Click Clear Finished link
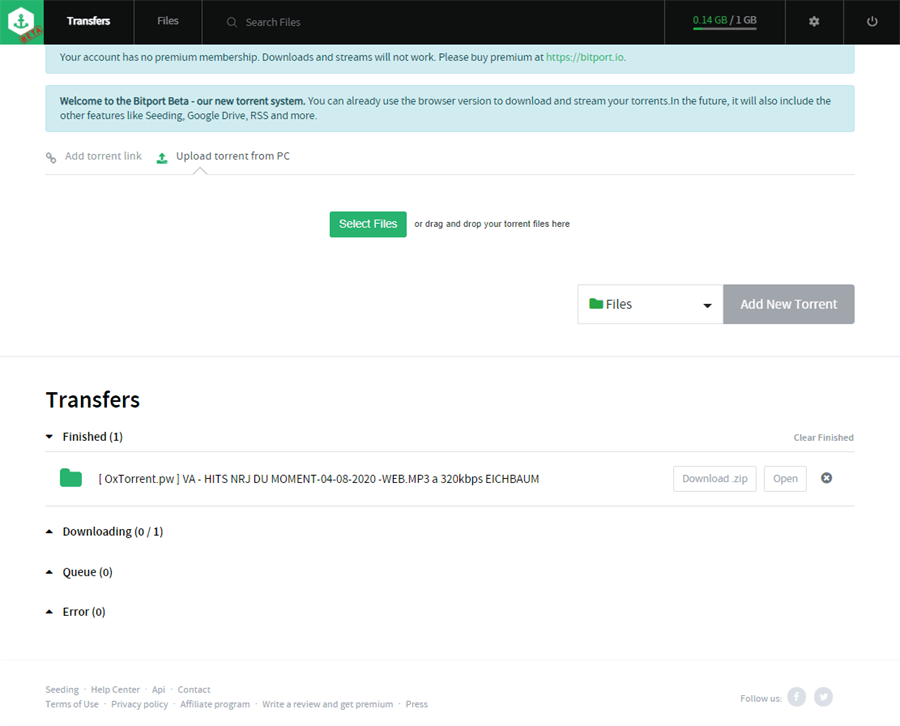This screenshot has width=900, height=726. click(823, 437)
